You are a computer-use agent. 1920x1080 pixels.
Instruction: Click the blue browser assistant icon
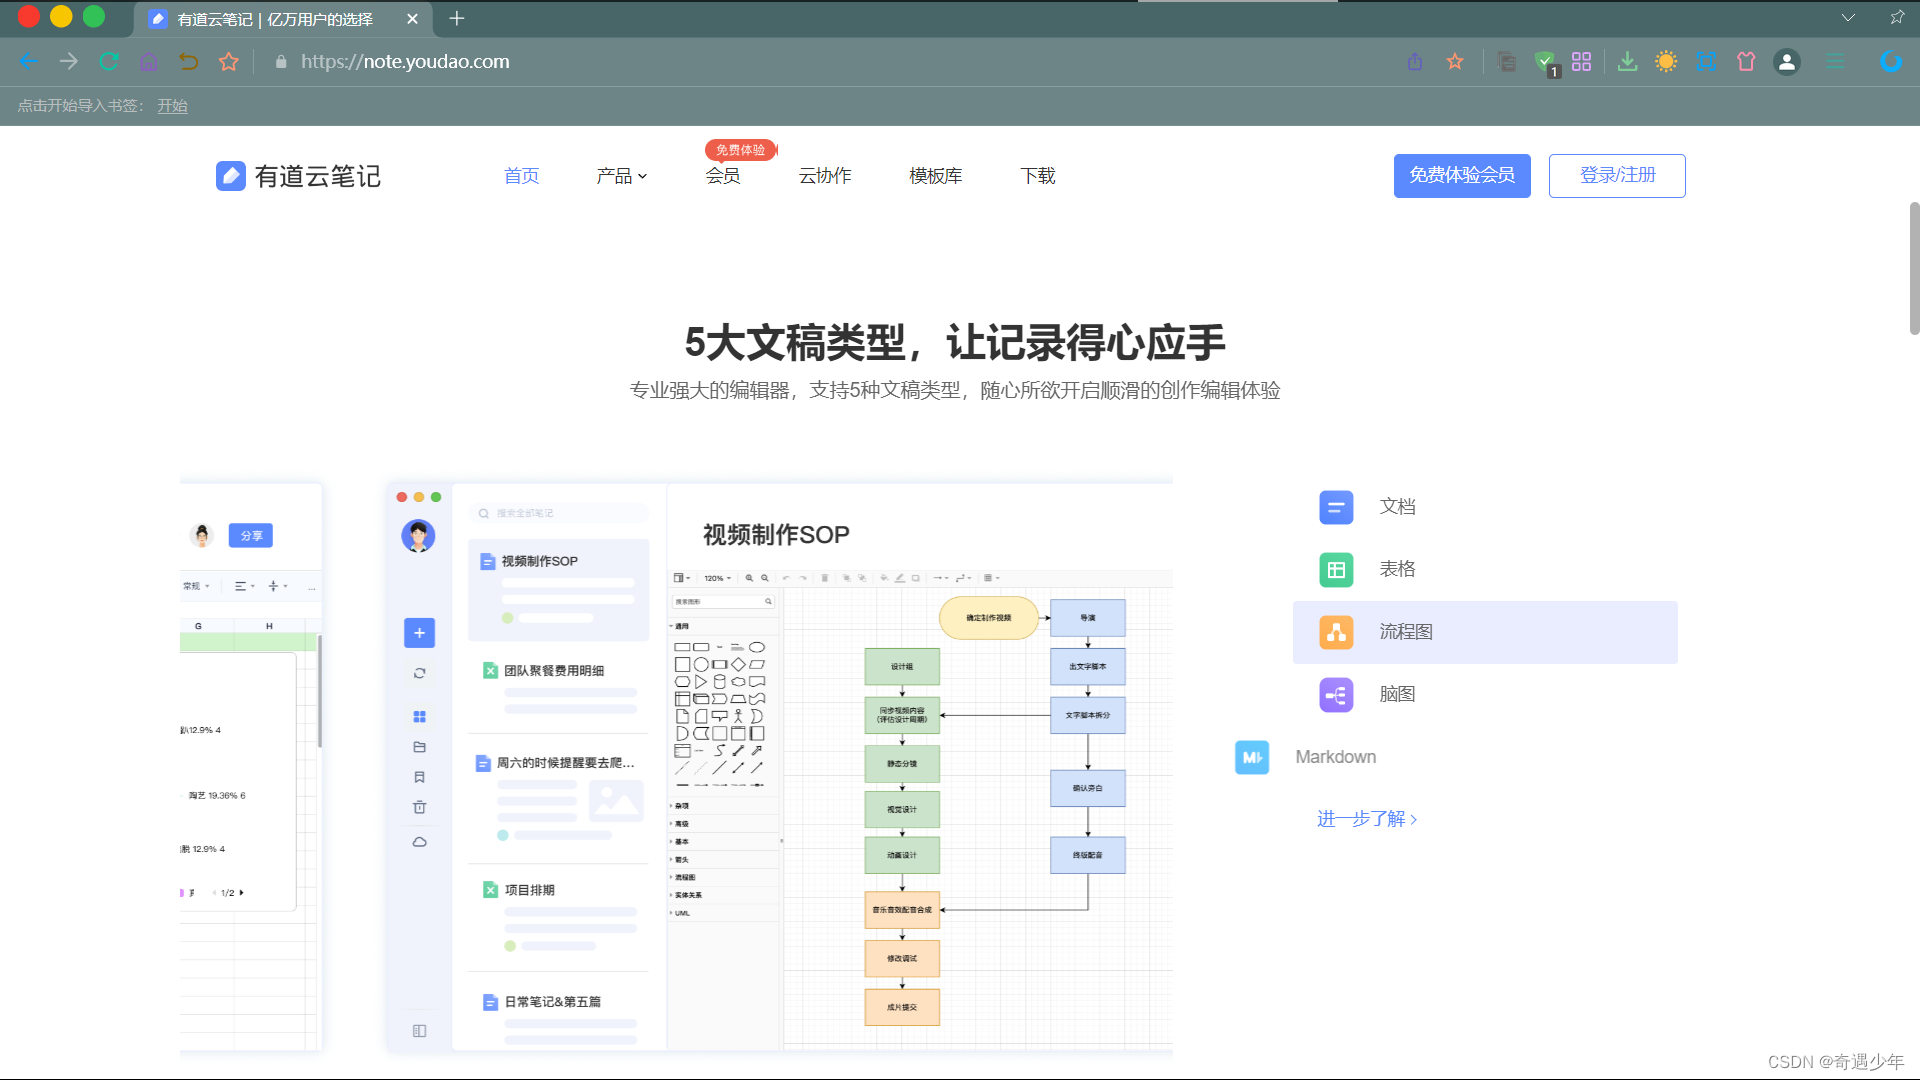1890,61
